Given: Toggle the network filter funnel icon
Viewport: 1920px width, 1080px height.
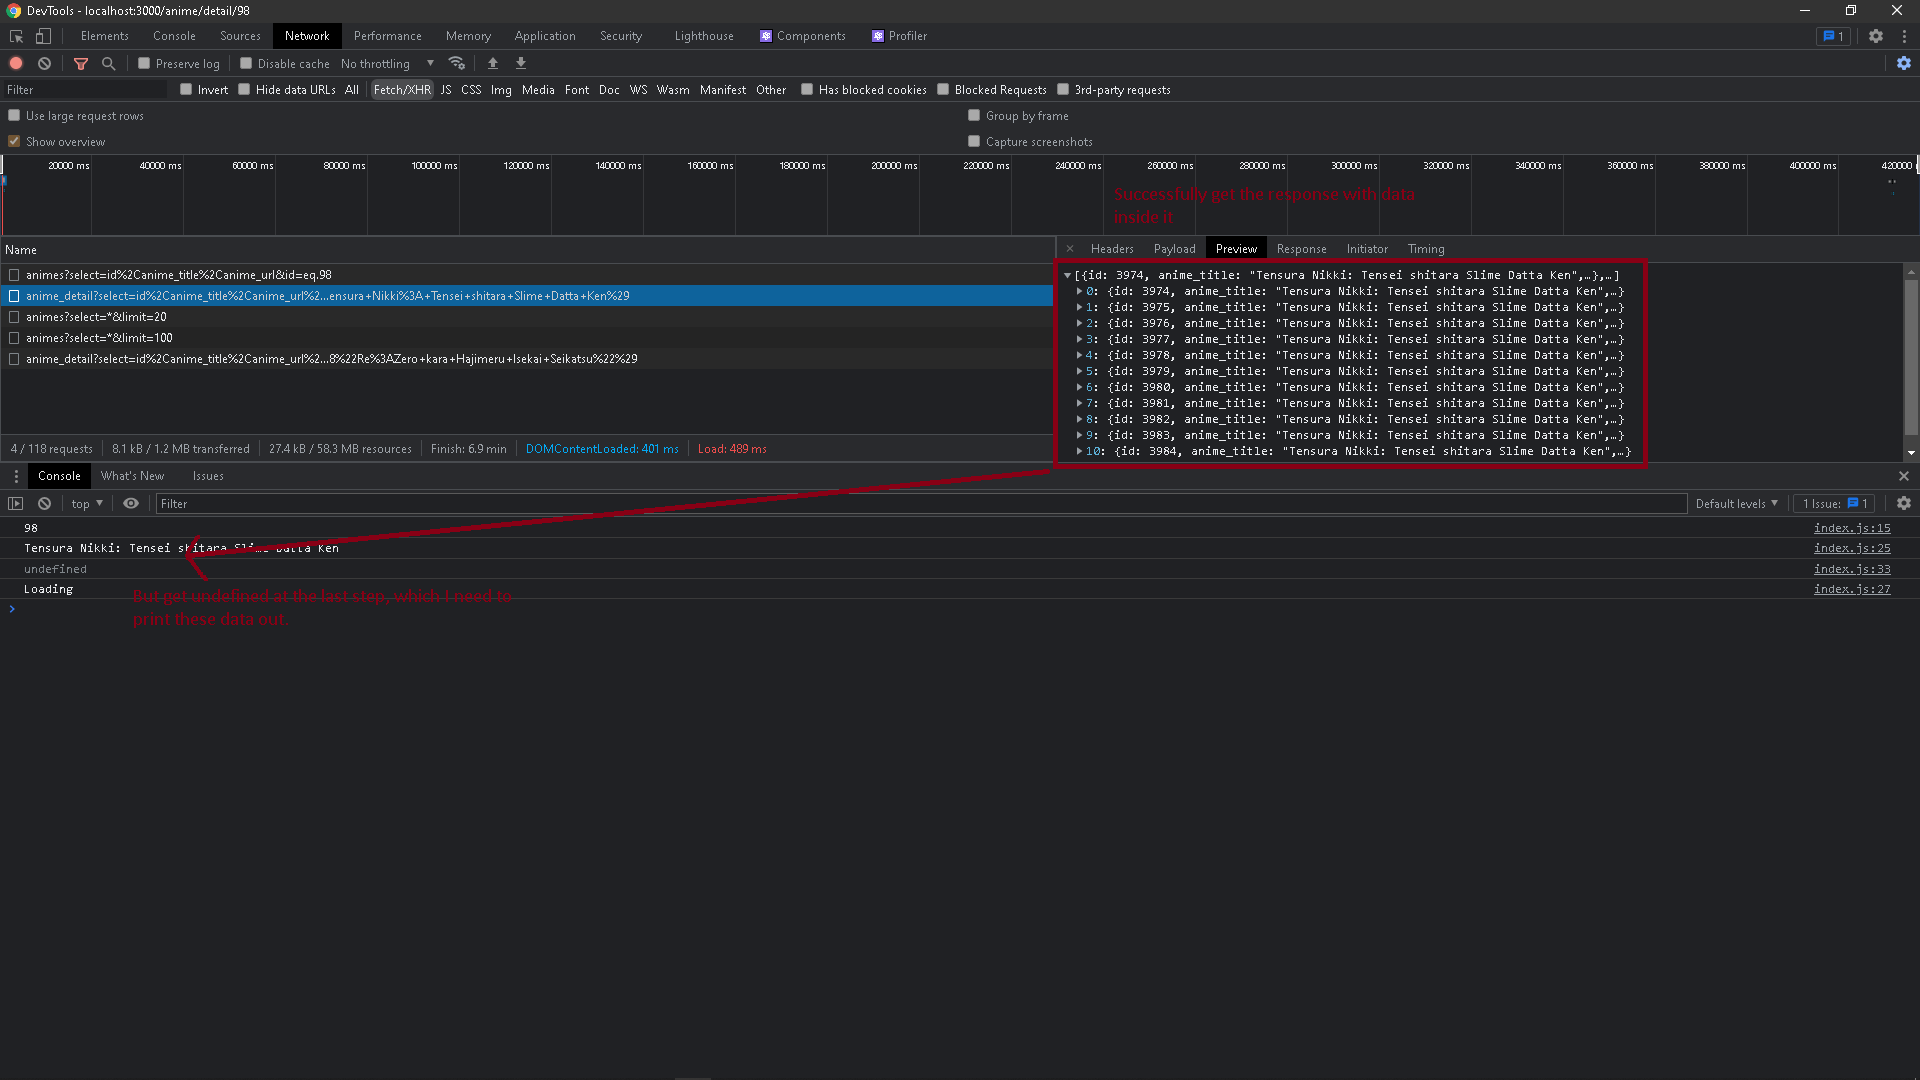Looking at the screenshot, I should (x=81, y=63).
